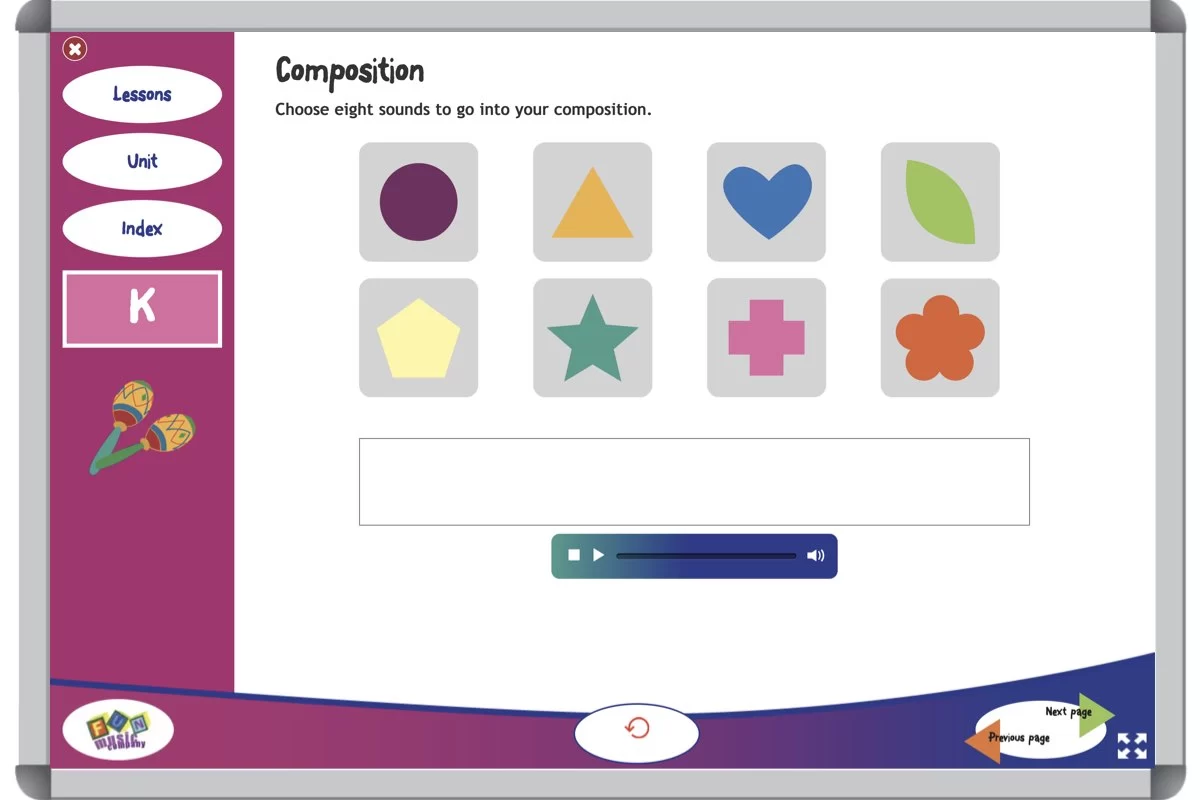Click the audio progress bar
The image size is (1200, 800).
coord(706,555)
